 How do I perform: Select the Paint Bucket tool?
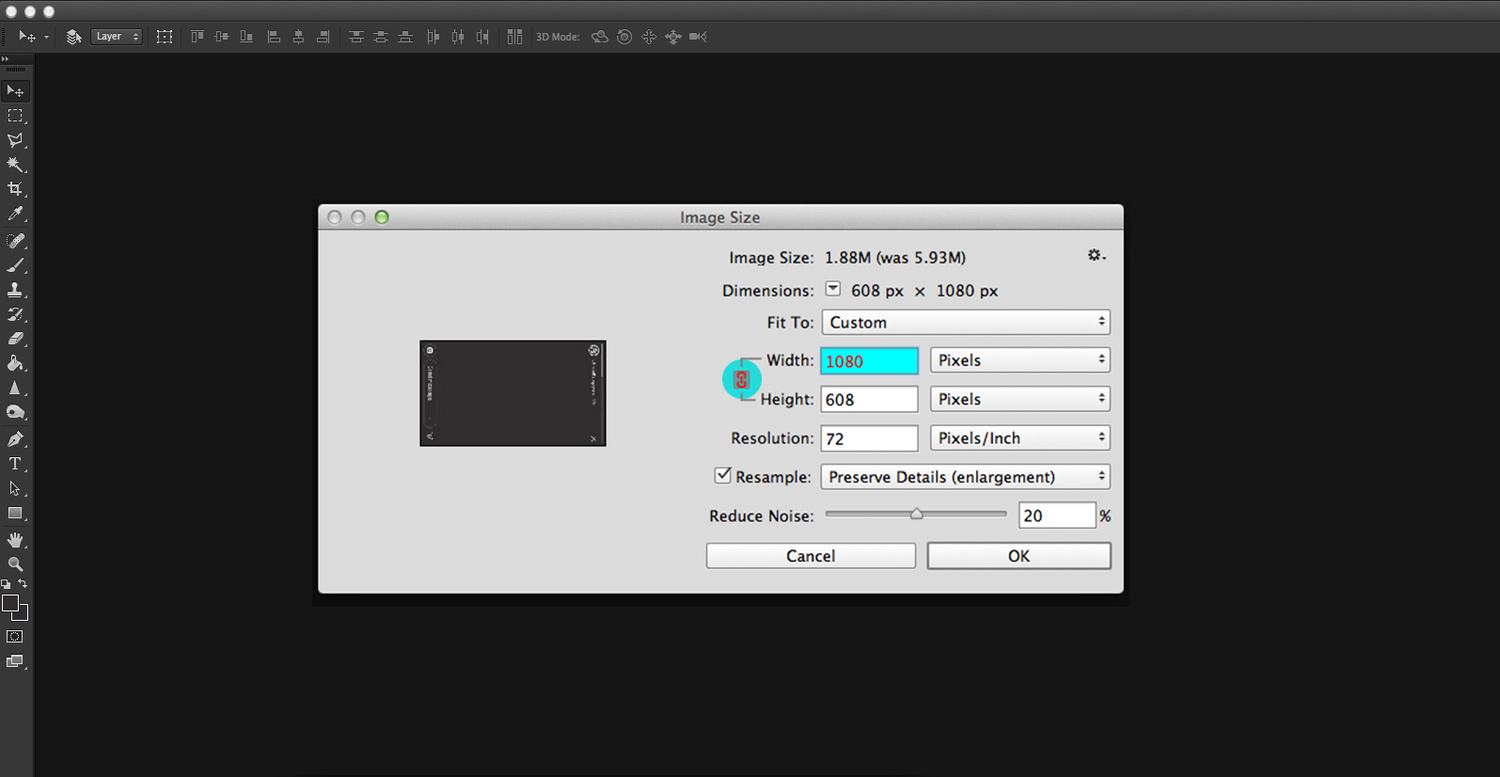[15, 363]
